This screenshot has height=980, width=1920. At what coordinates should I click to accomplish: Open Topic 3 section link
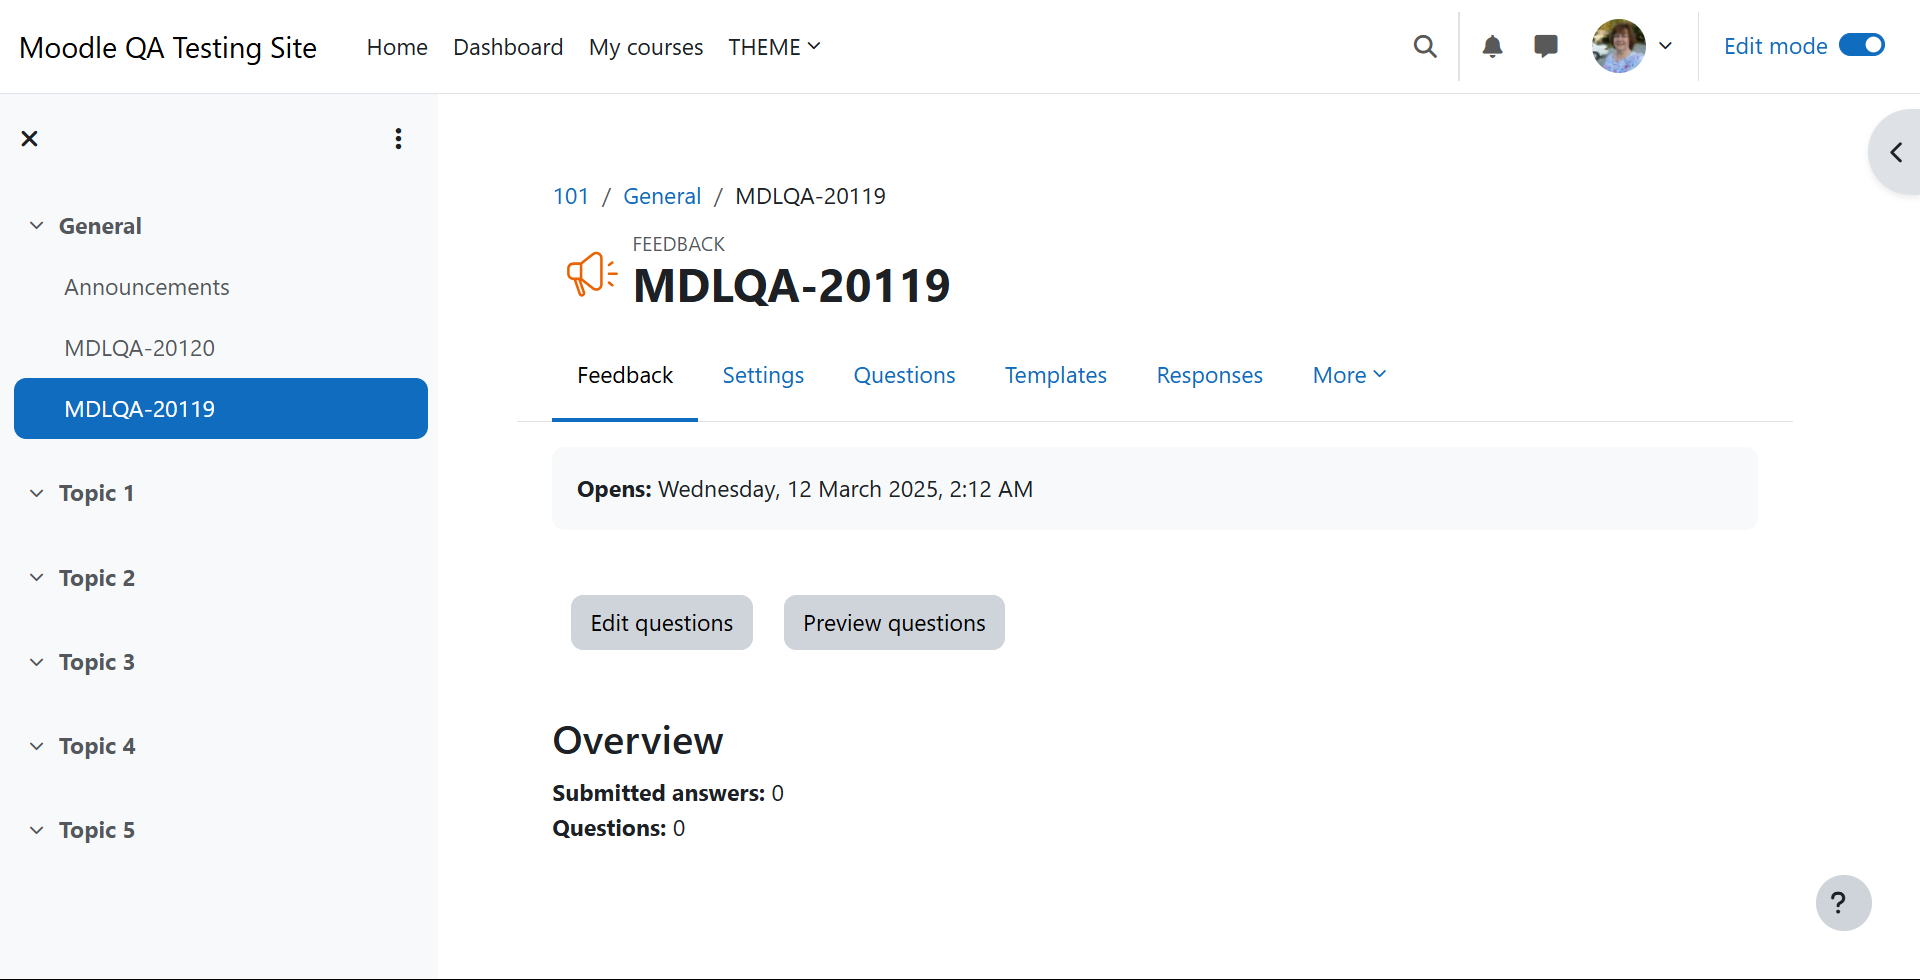(96, 662)
